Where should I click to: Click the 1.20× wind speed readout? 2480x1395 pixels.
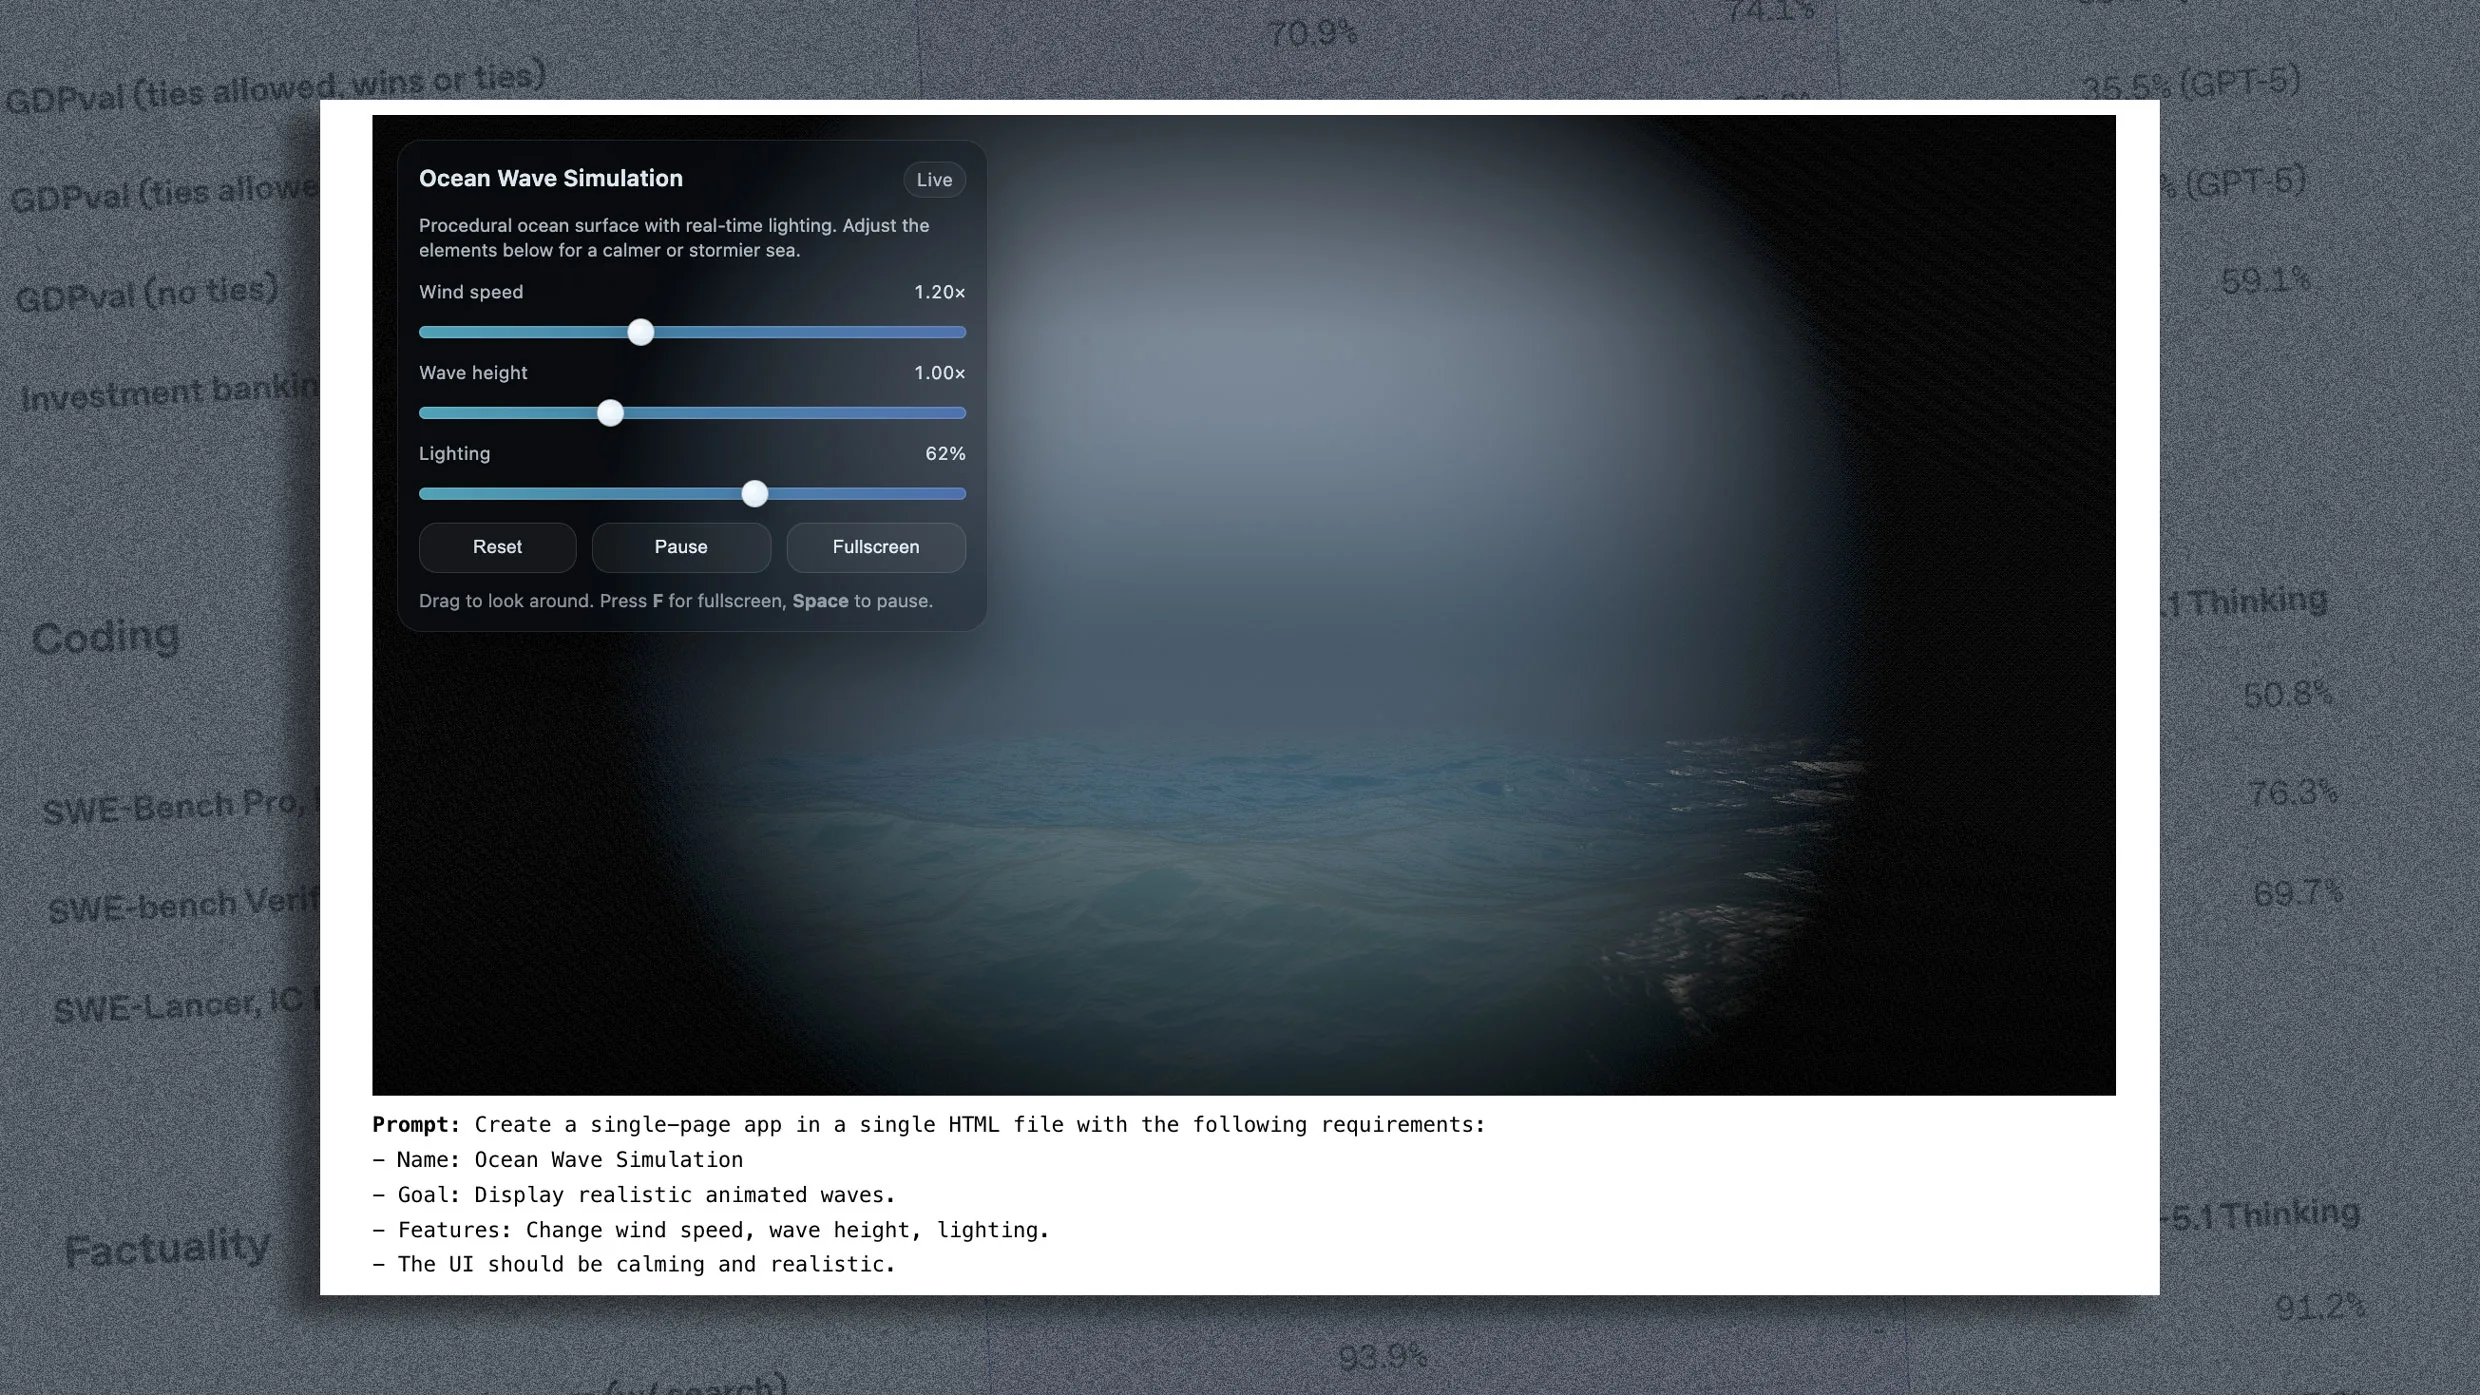click(x=939, y=292)
